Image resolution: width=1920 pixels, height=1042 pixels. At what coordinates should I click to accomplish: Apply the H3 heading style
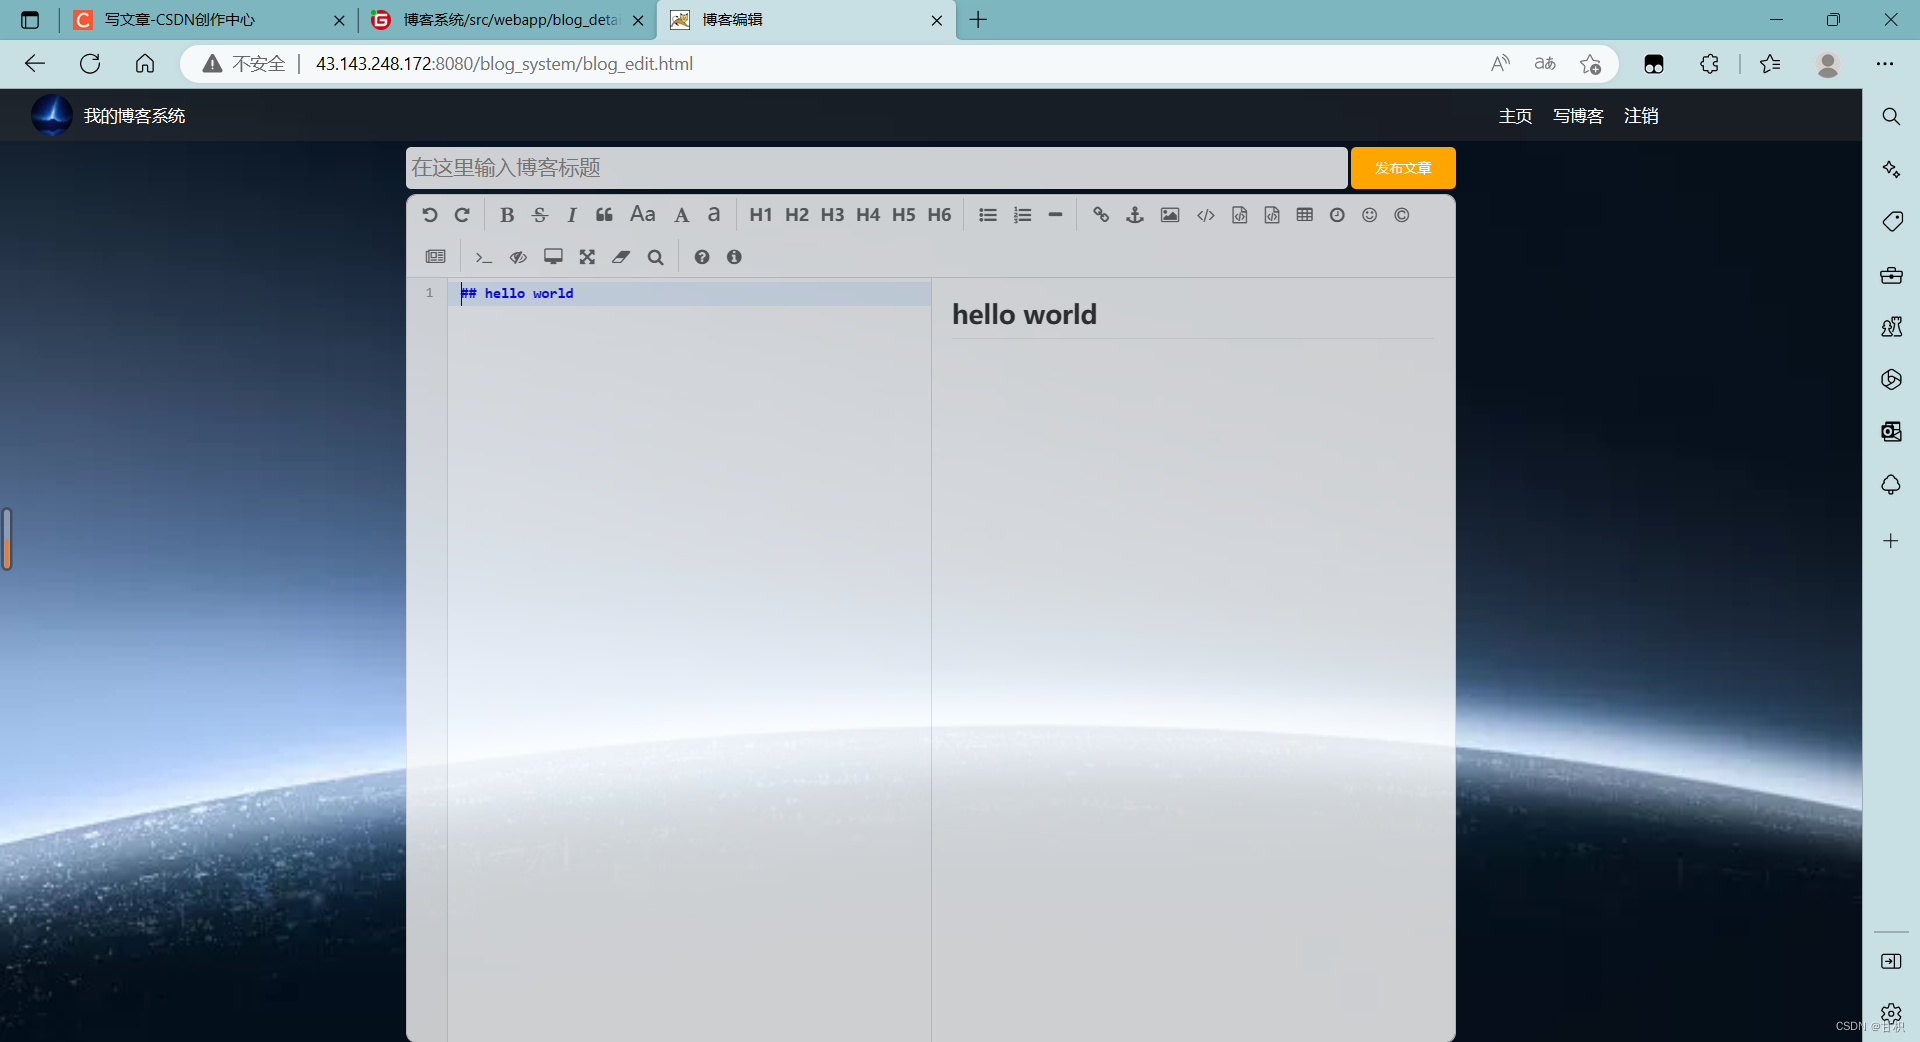832,215
